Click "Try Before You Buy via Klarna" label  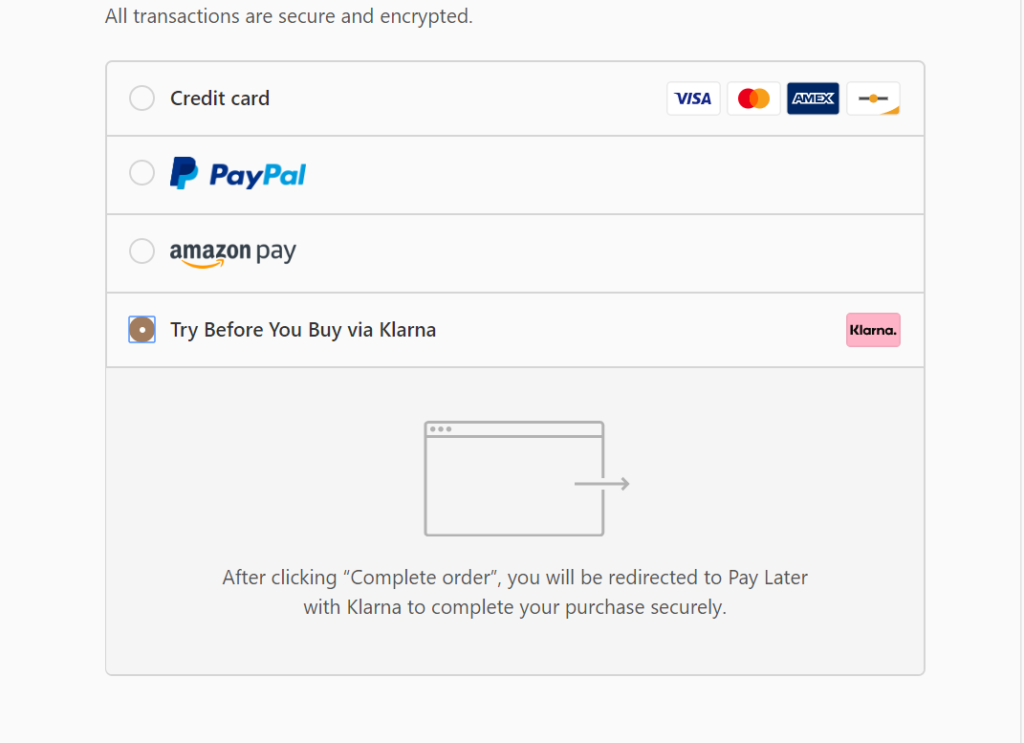[303, 330]
